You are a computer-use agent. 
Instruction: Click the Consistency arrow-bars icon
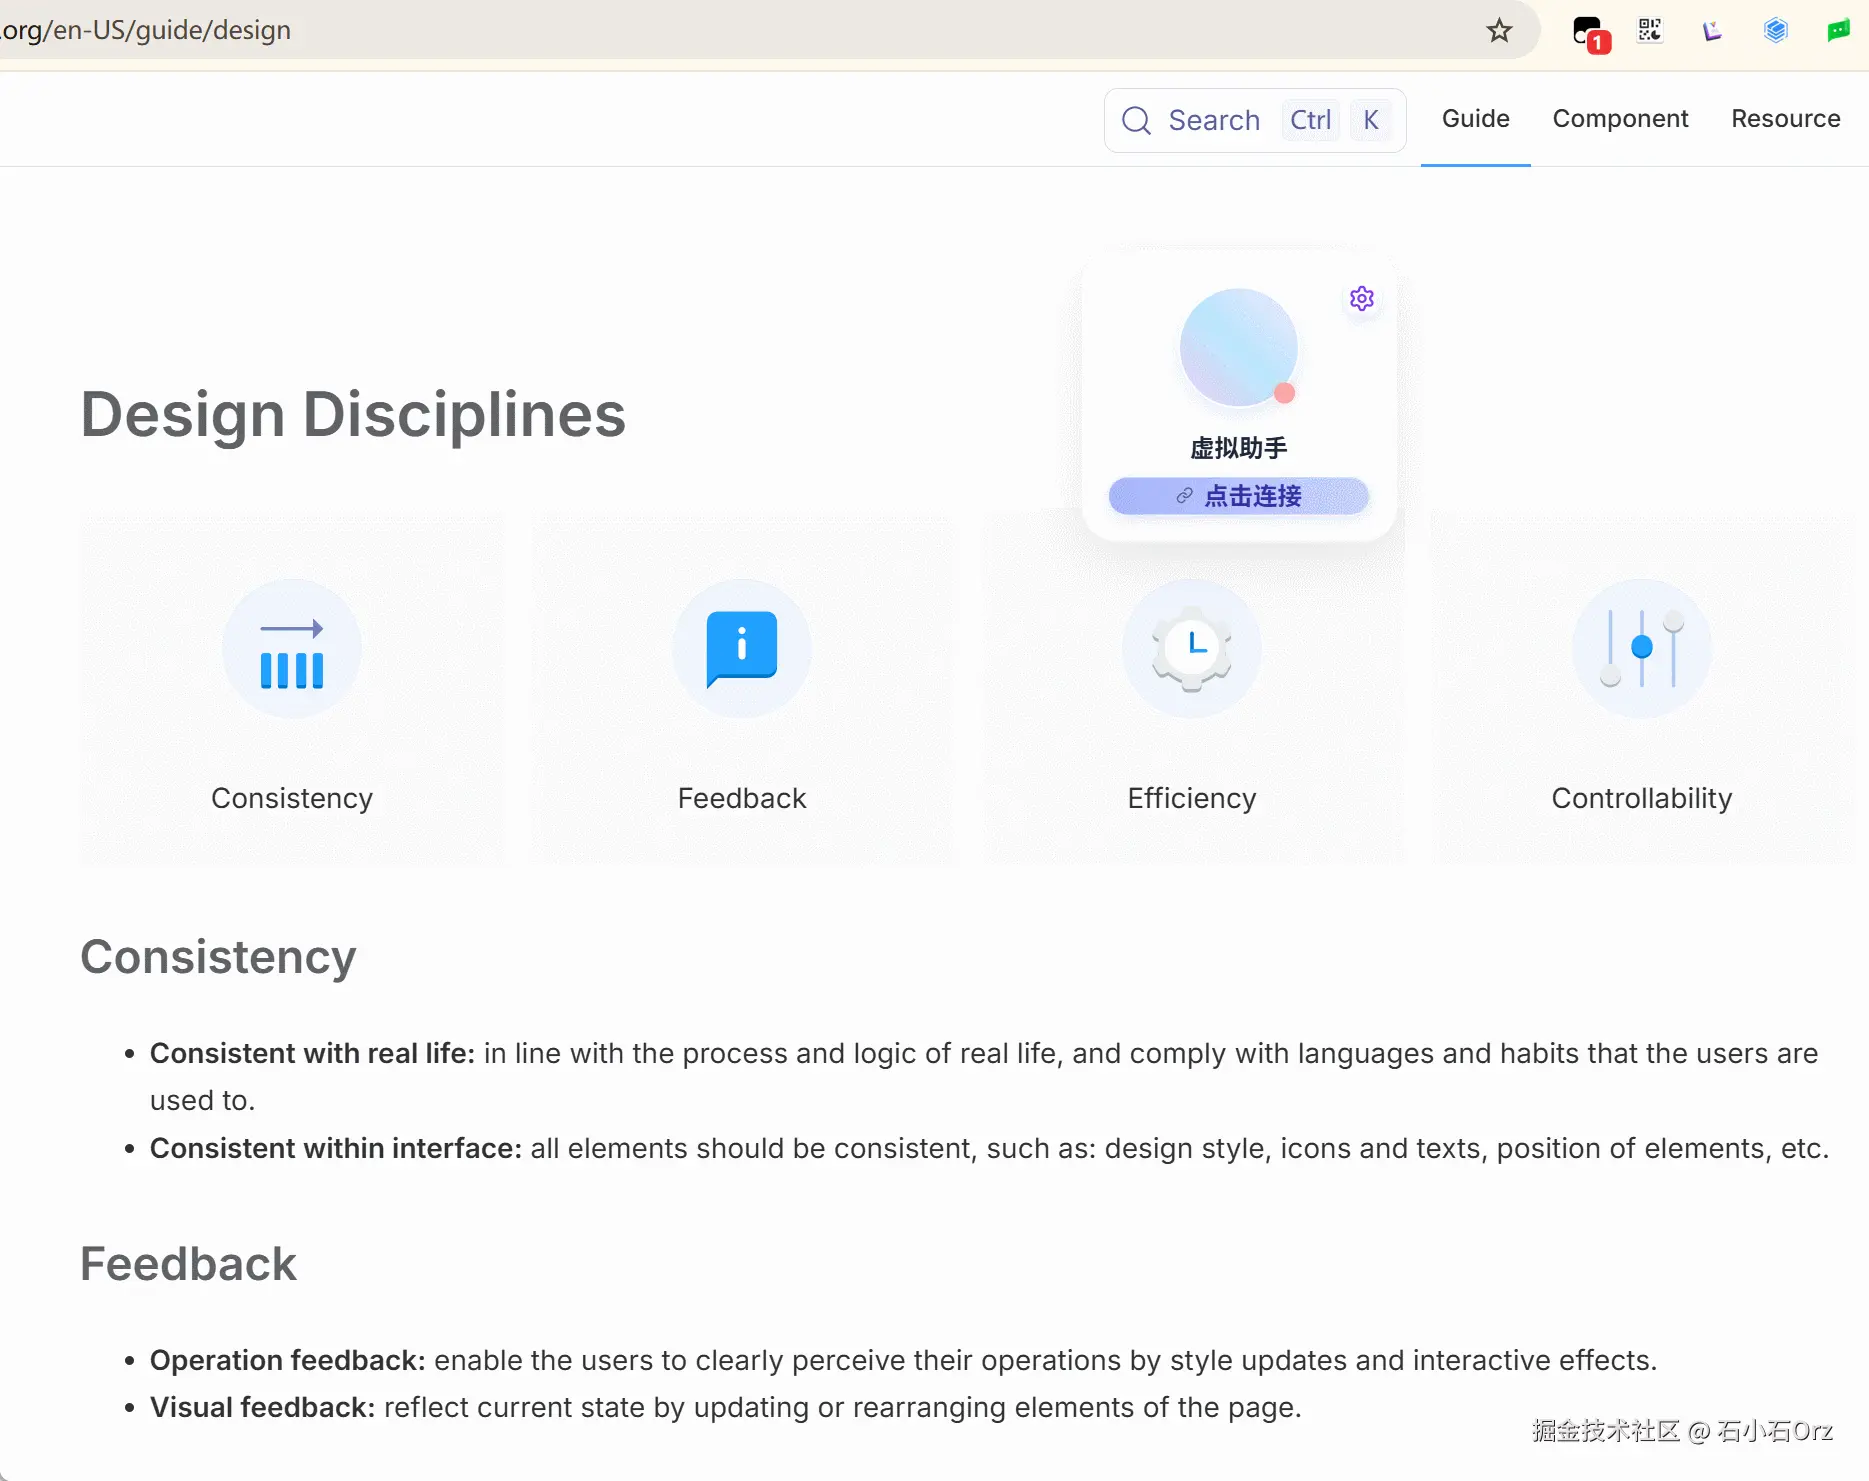coord(291,648)
